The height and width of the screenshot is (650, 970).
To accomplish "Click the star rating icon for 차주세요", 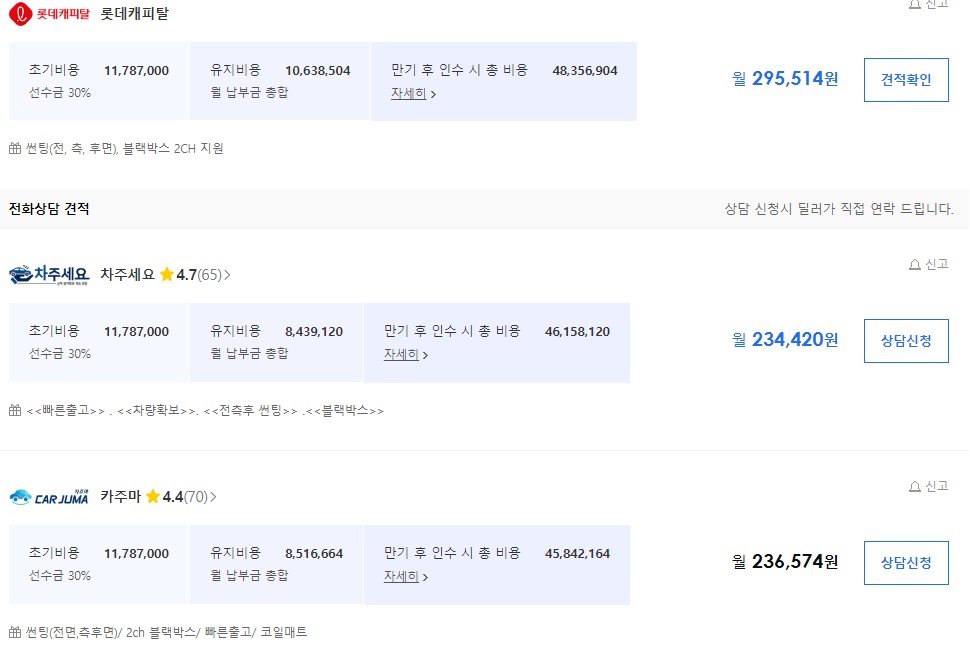I will pyautogui.click(x=166, y=274).
